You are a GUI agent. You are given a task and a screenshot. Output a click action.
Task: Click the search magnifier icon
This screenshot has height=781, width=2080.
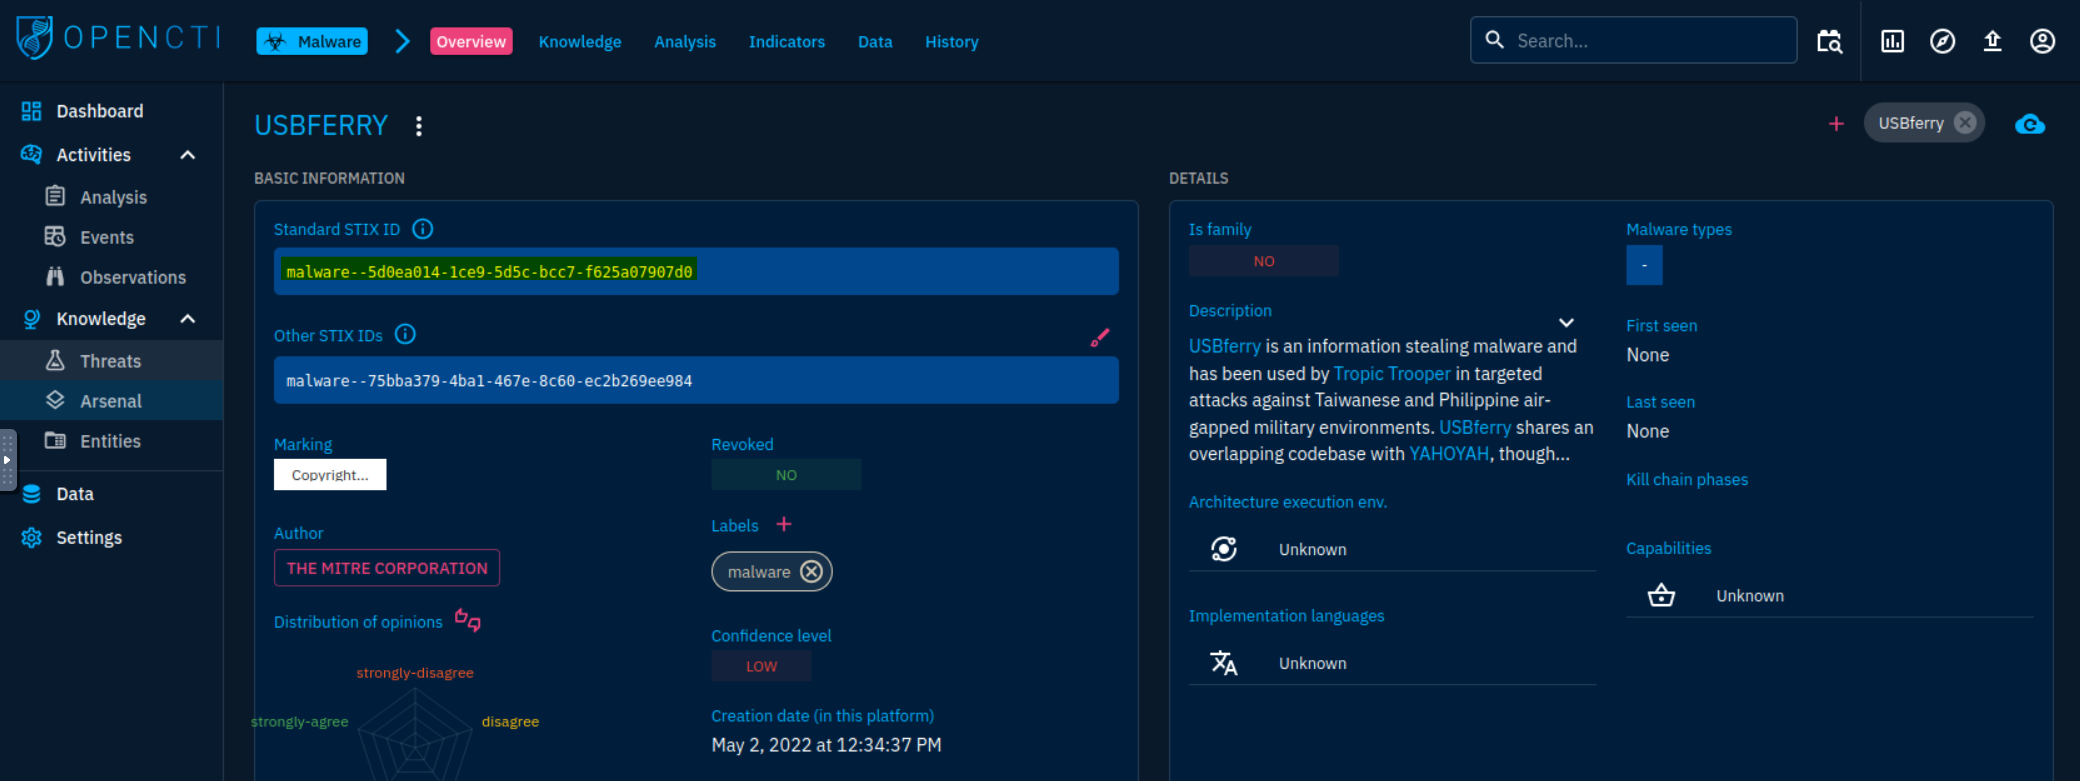(x=1494, y=40)
